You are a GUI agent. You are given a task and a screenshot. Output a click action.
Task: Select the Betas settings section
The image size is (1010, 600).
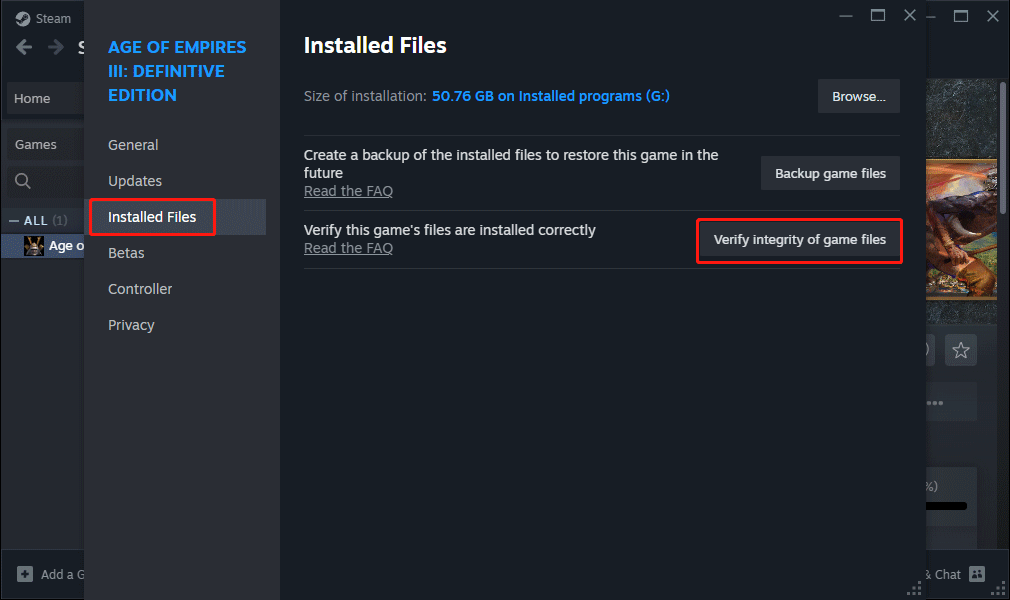(126, 252)
